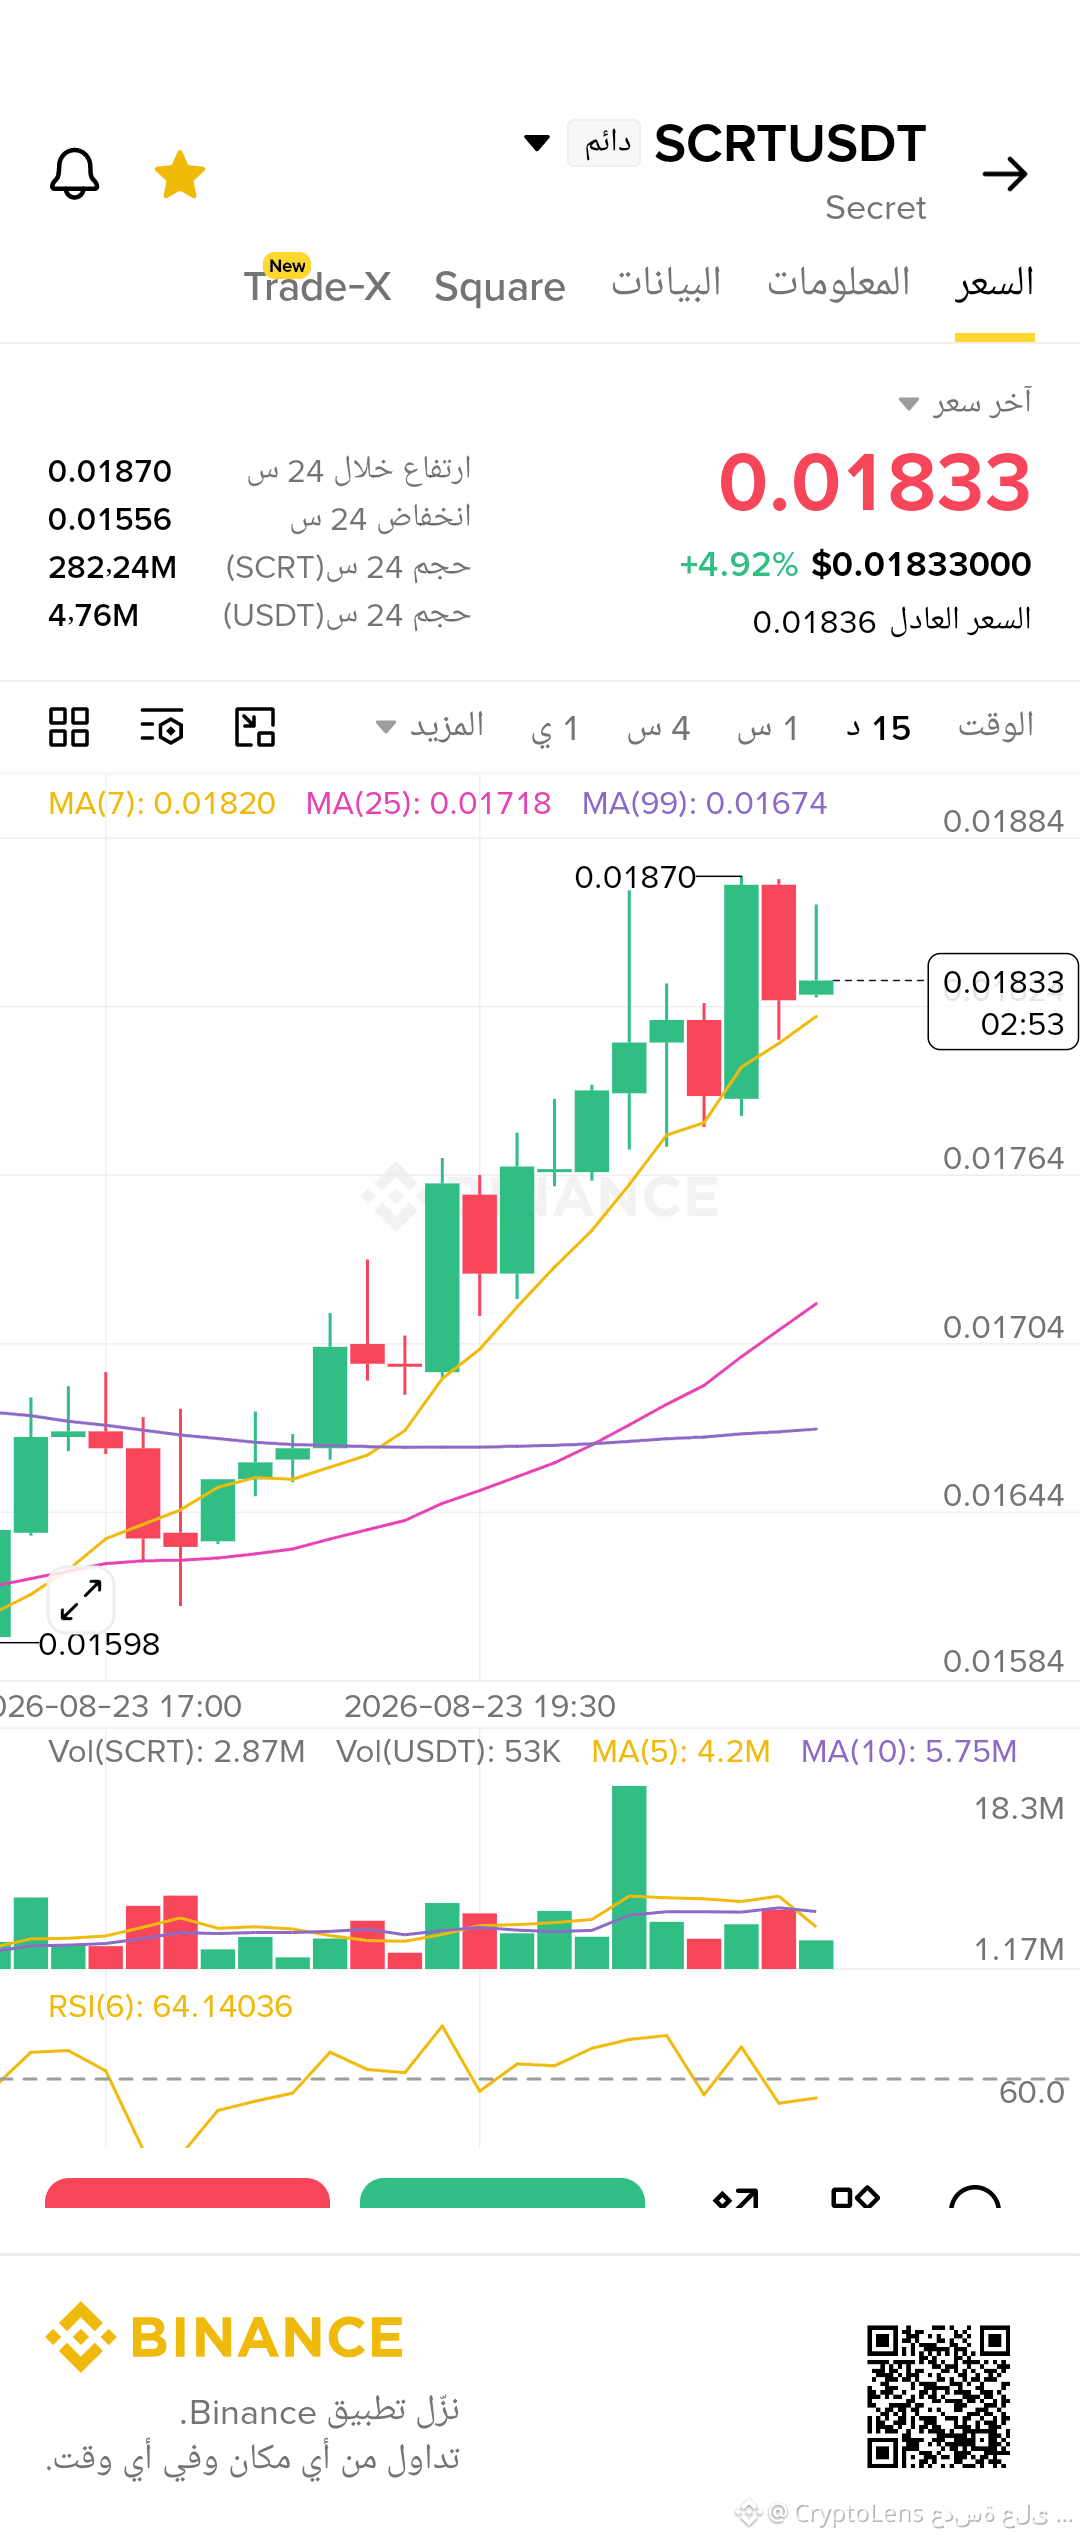Switch to the Trade-X tab
1080x2538 pixels.
pos(318,286)
